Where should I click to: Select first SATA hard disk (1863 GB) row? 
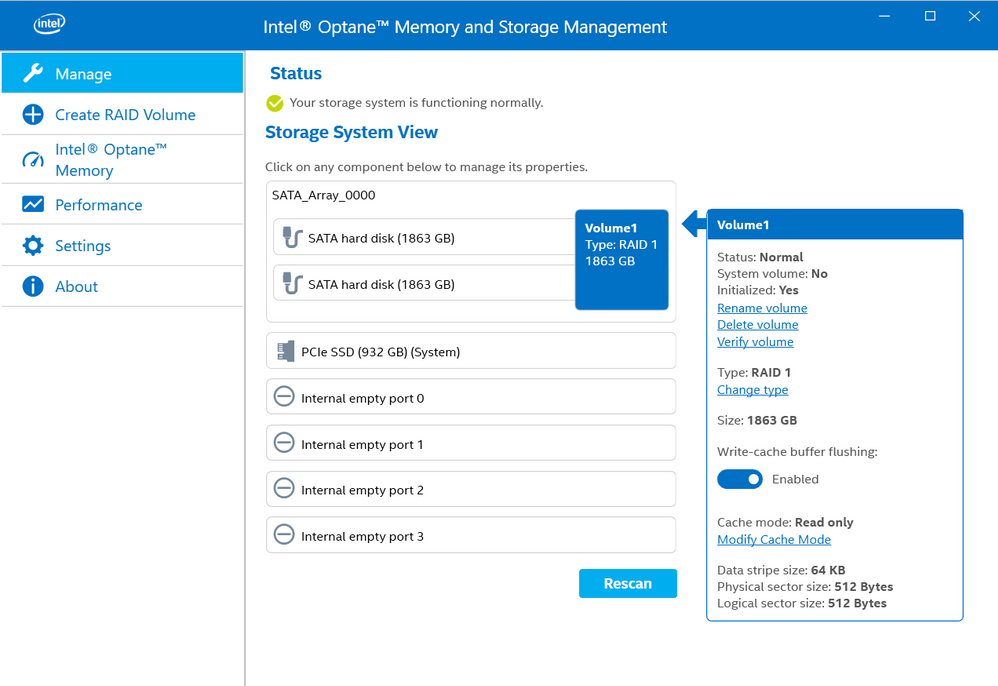425,237
